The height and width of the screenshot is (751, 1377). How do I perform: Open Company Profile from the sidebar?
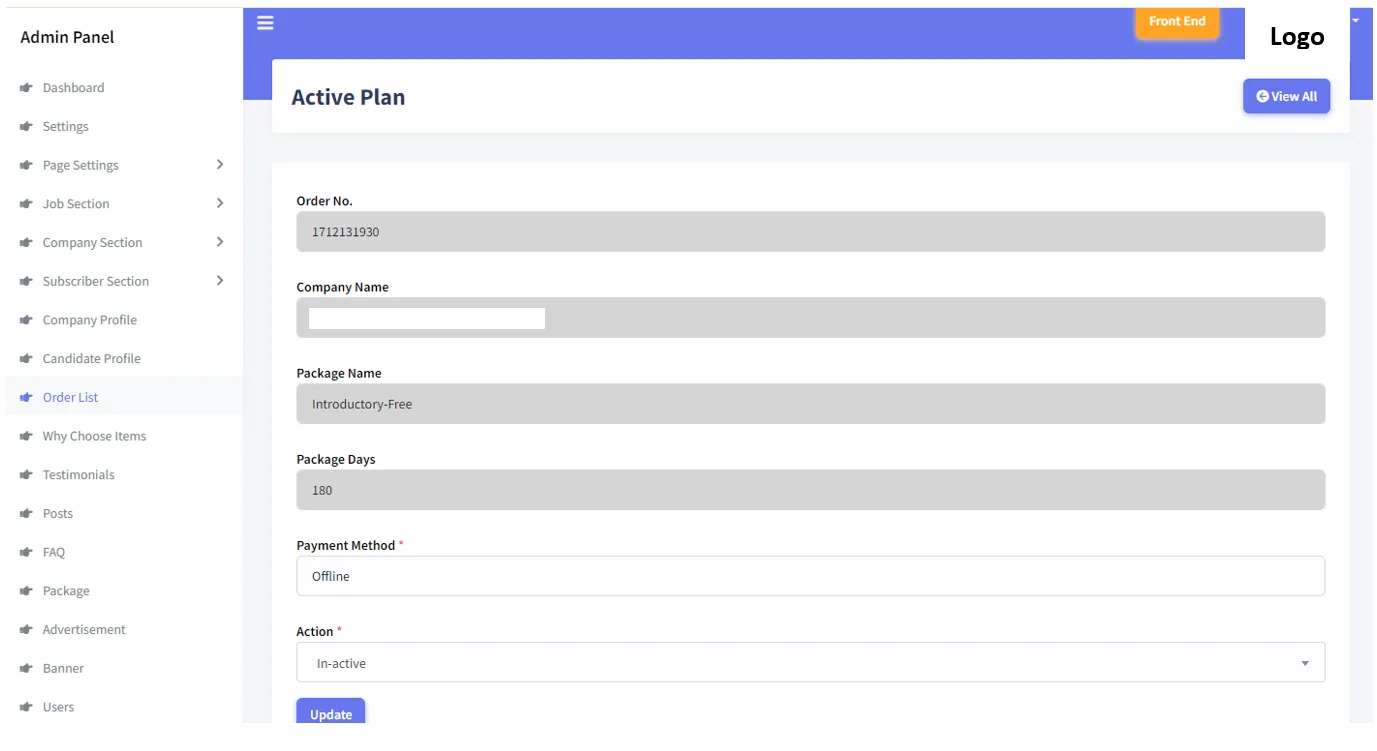pyautogui.click(x=89, y=320)
